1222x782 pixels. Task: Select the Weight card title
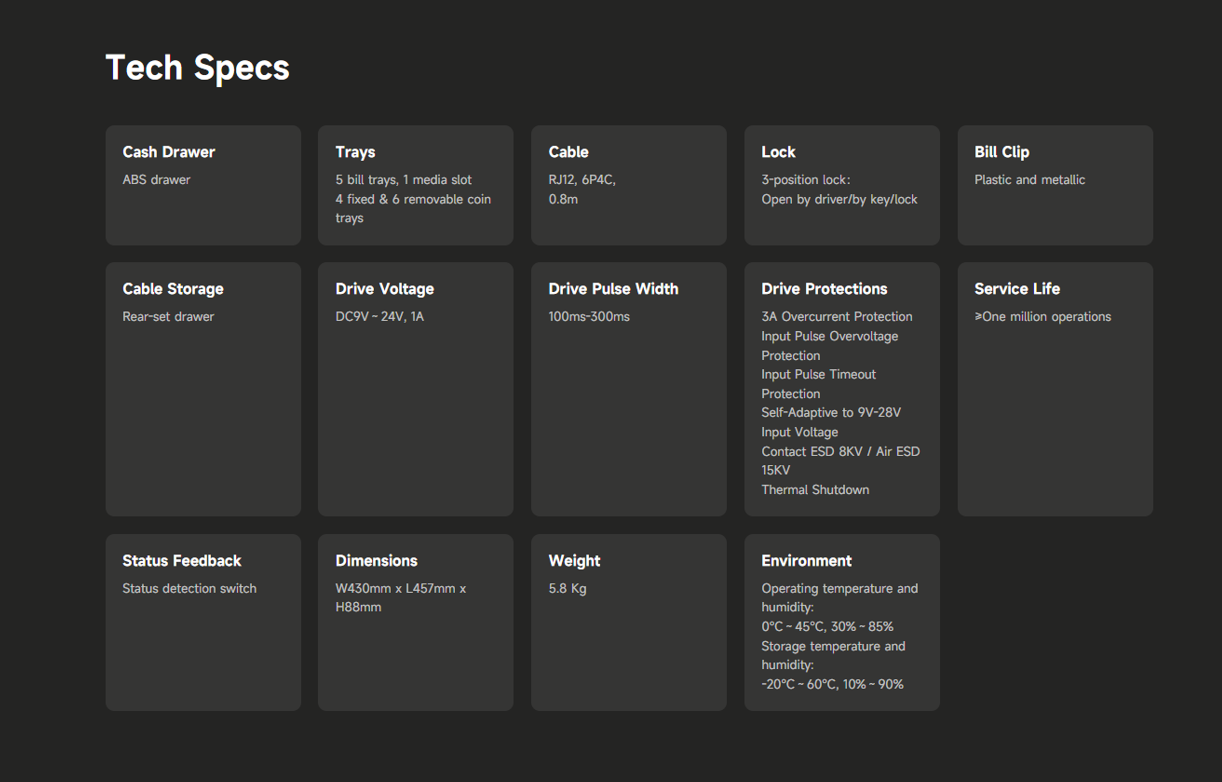click(574, 561)
